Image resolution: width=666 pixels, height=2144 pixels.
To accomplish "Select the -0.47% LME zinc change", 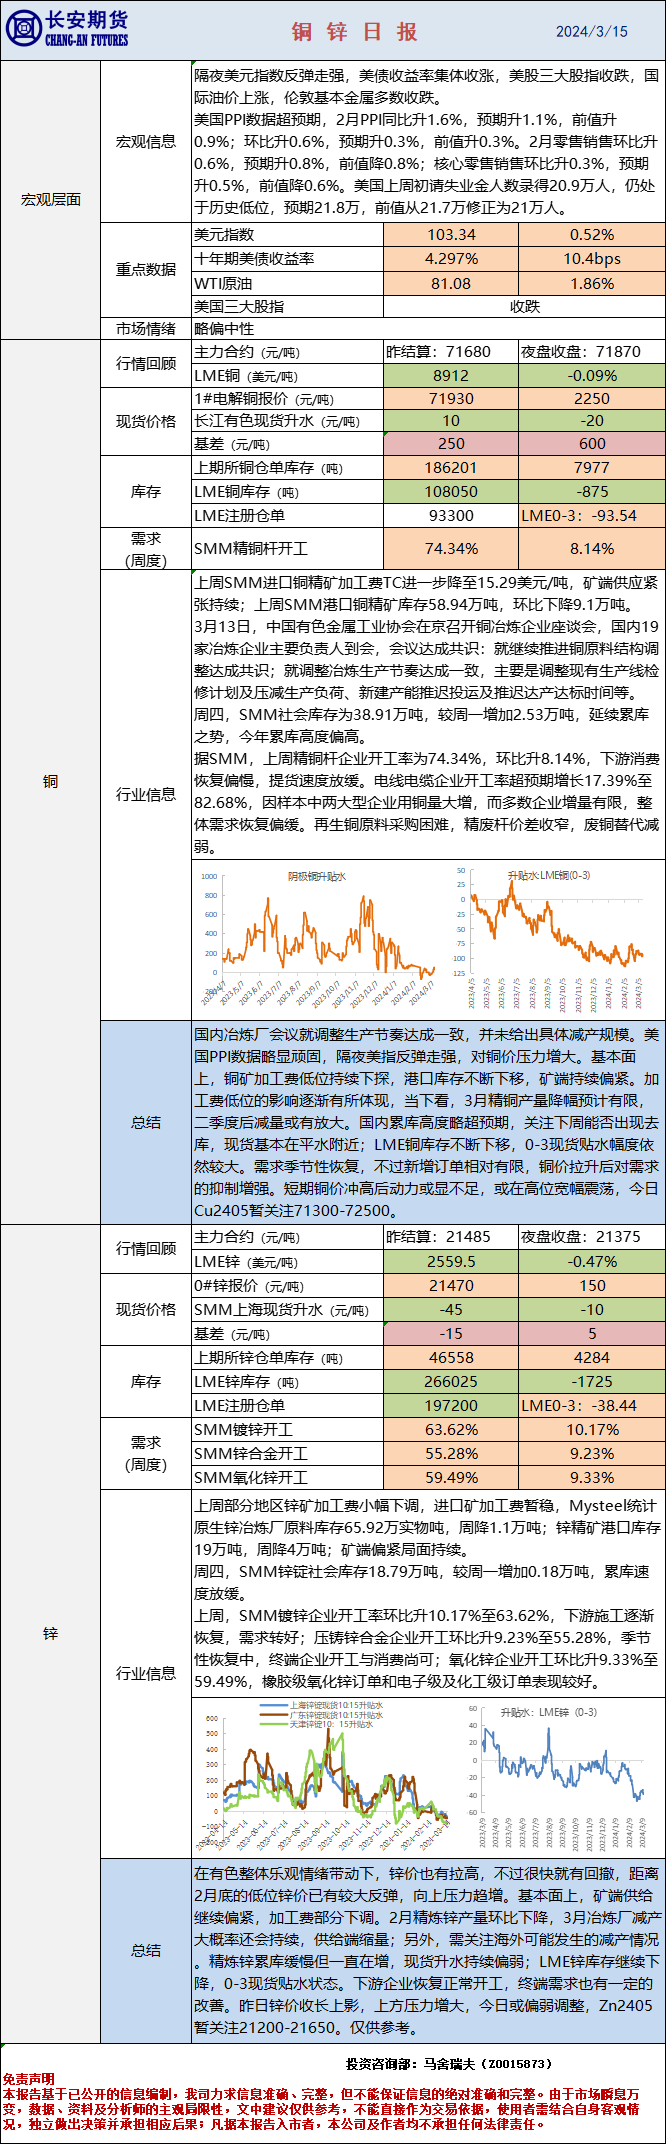I will [x=592, y=1262].
